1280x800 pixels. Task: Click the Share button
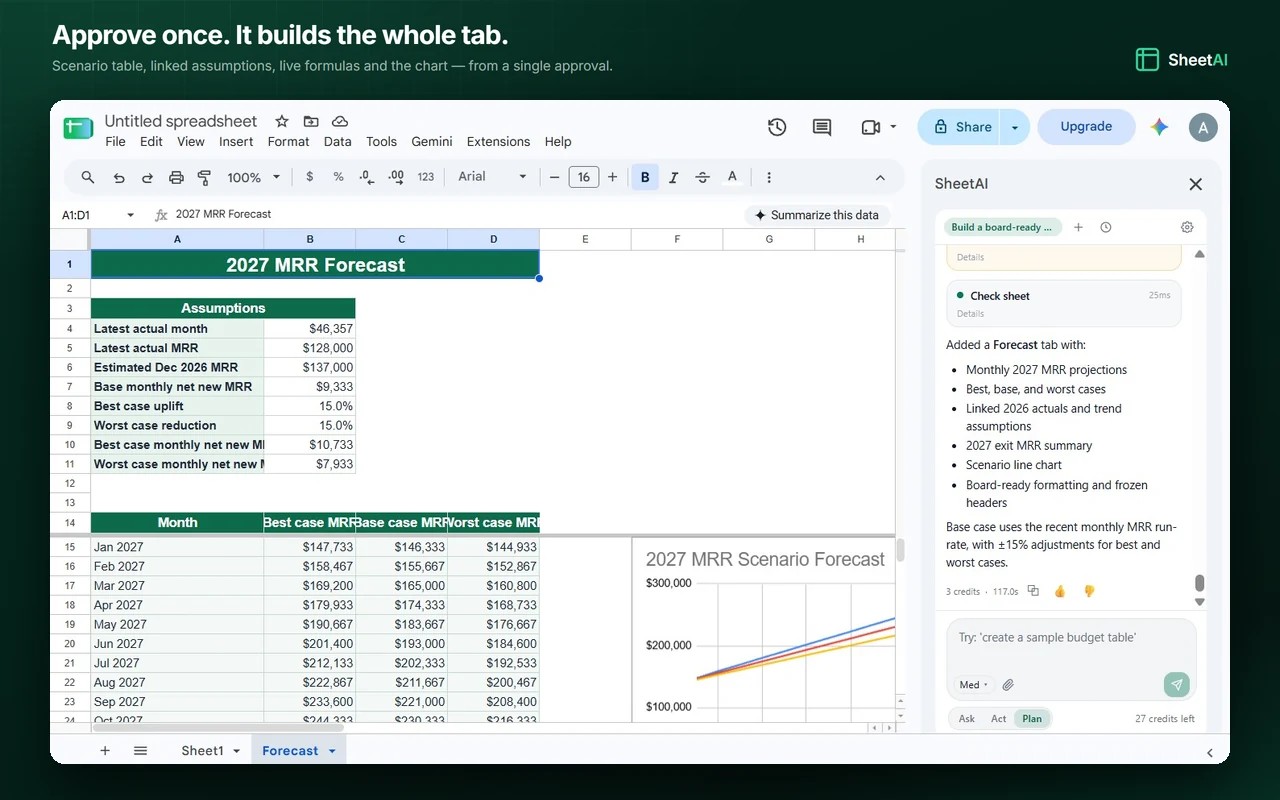point(961,127)
